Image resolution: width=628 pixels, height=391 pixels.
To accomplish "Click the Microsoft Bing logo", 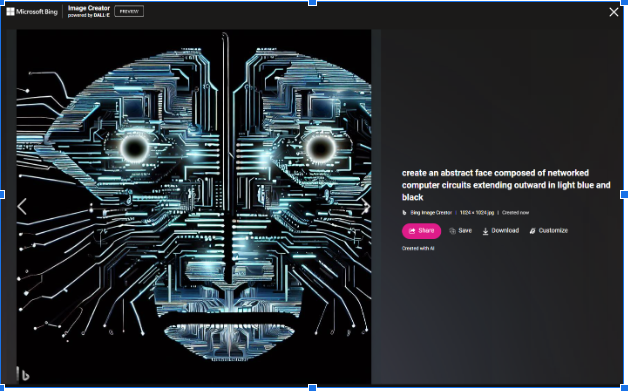I will coord(32,12).
